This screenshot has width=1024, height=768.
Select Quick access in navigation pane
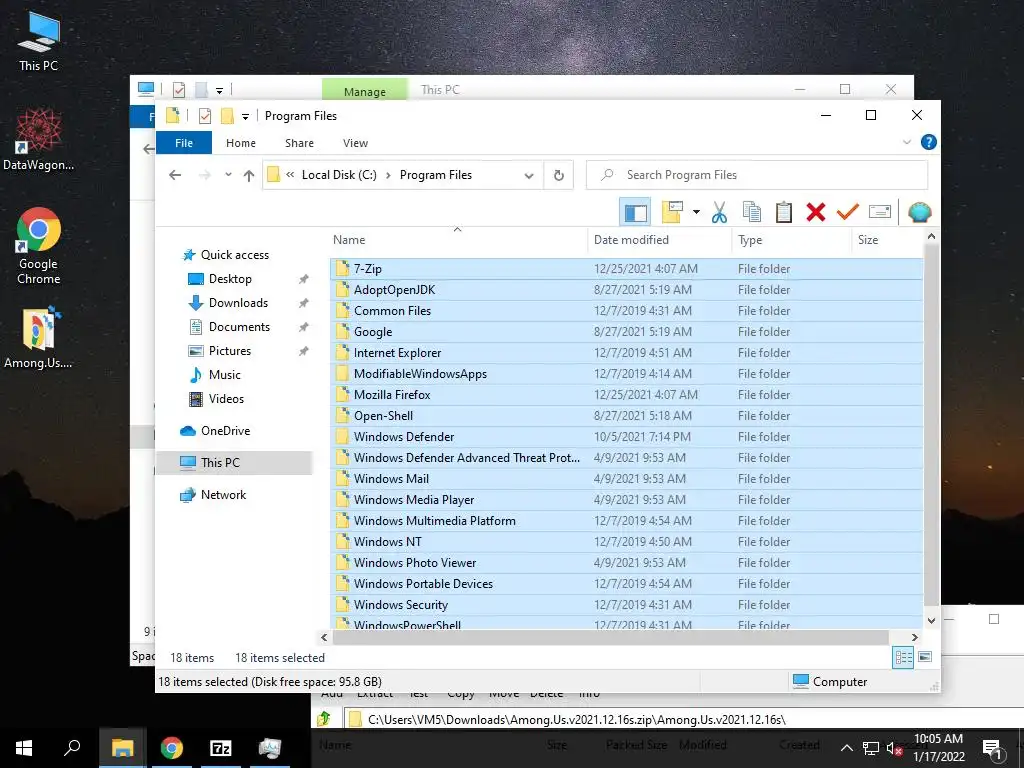point(234,255)
